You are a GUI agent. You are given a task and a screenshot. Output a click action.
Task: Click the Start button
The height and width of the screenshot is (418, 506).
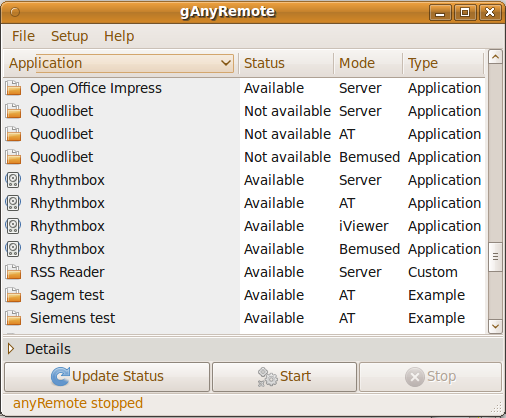click(284, 377)
